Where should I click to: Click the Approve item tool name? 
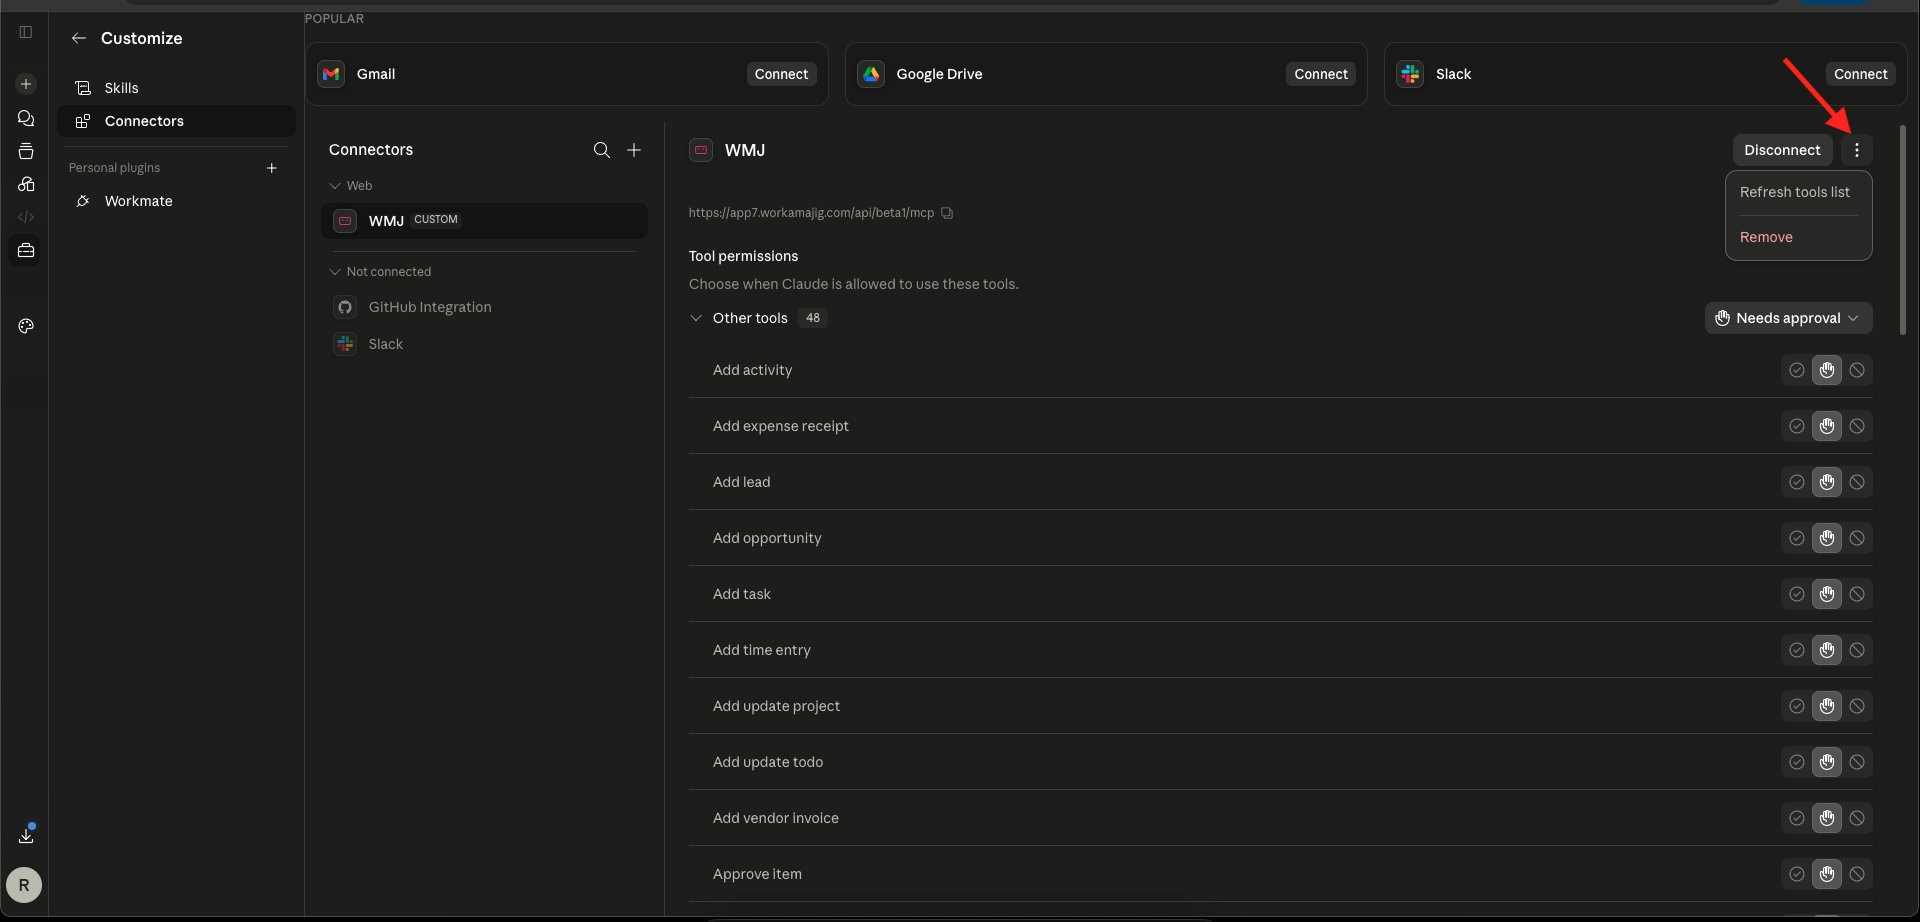(x=757, y=874)
